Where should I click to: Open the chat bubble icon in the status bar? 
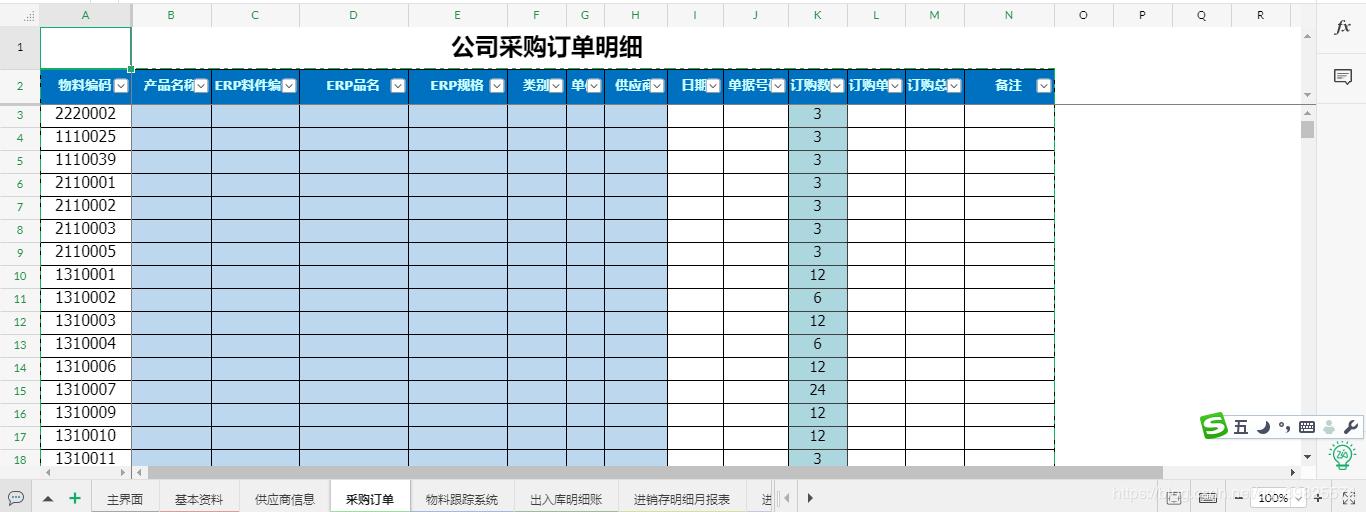(15, 498)
